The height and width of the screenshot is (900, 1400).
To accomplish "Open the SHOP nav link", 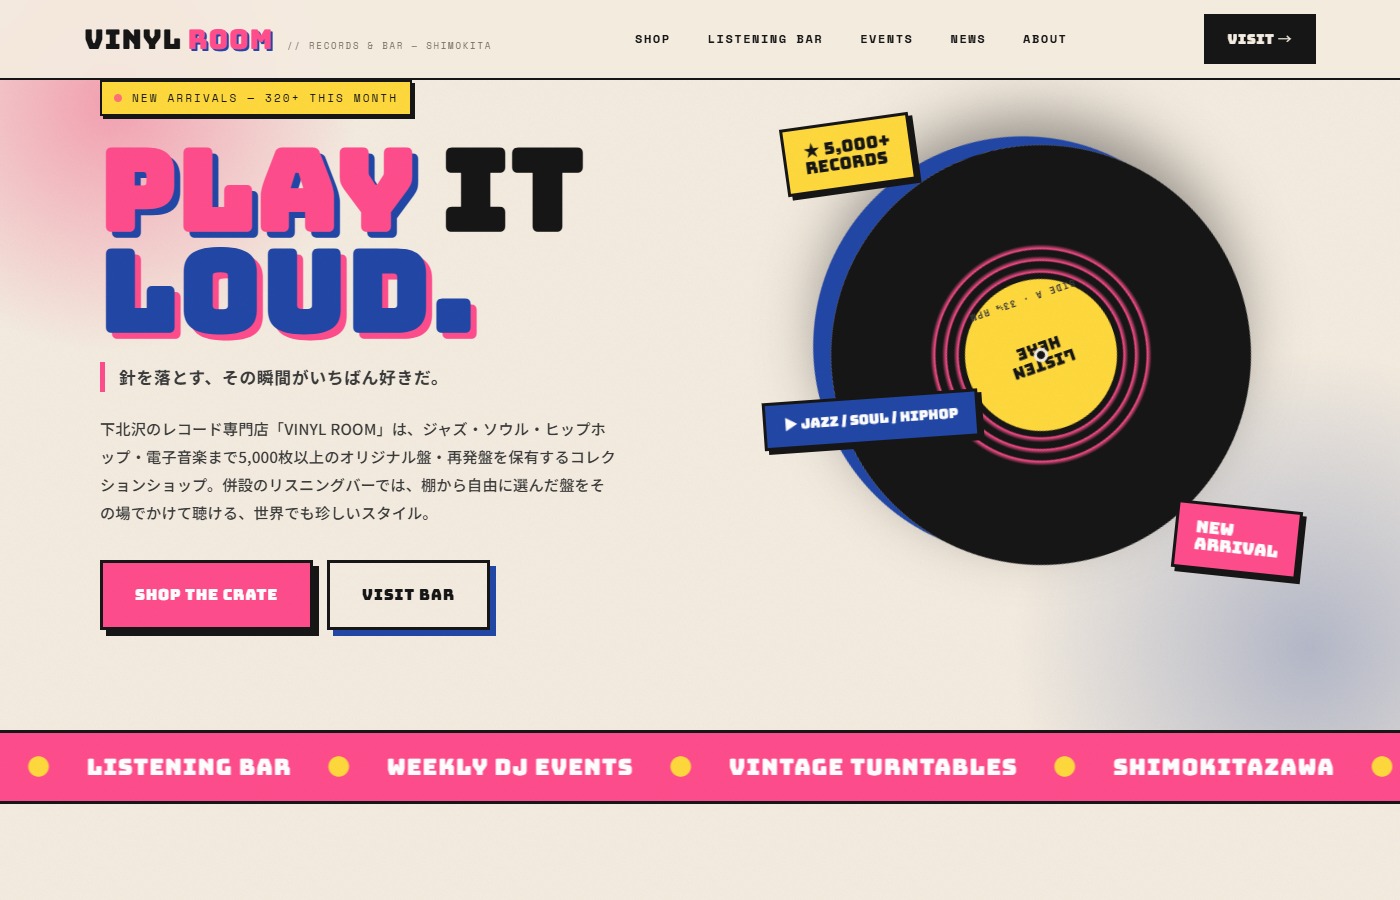I will (x=652, y=39).
